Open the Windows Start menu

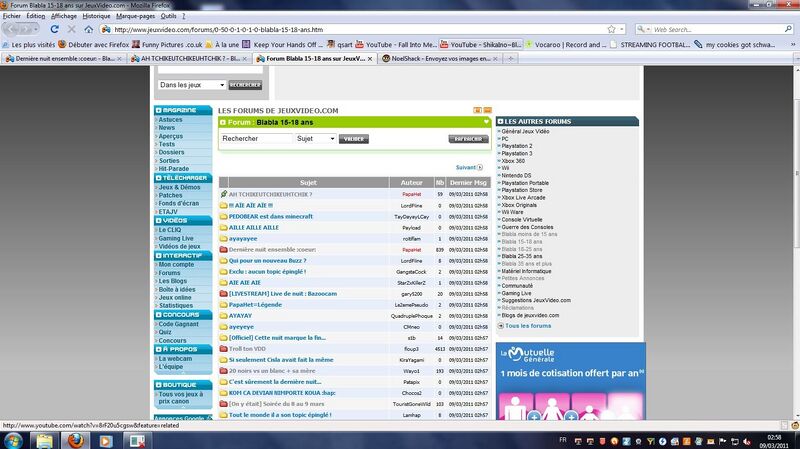coord(11,438)
